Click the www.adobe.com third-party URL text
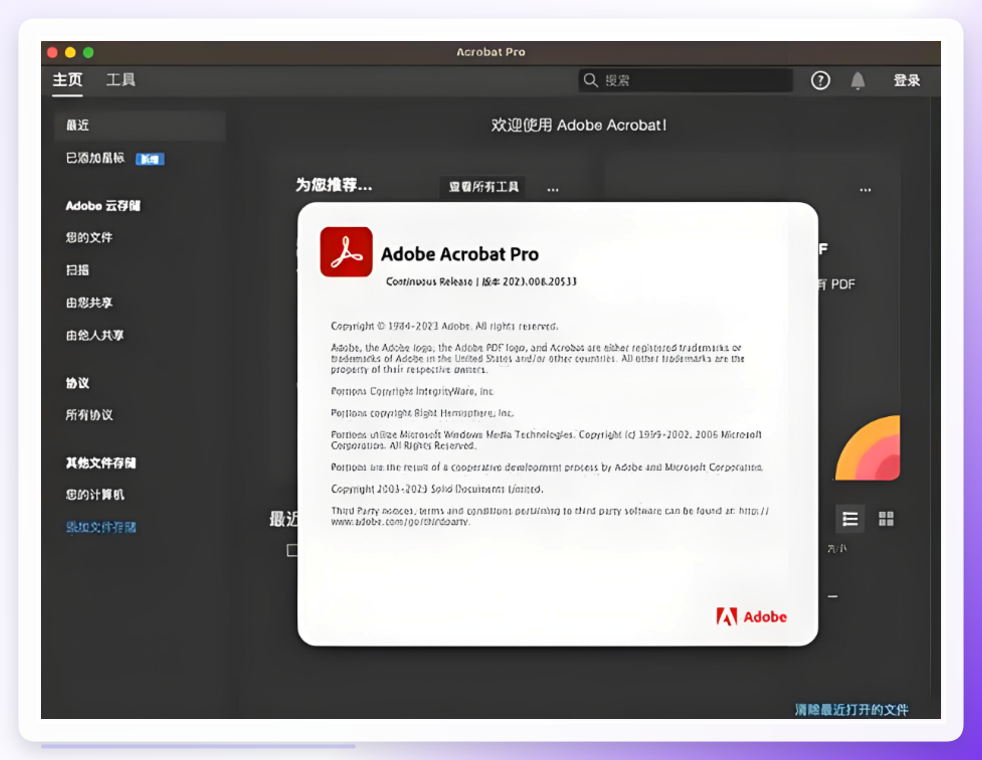982x760 pixels. [x=400, y=521]
